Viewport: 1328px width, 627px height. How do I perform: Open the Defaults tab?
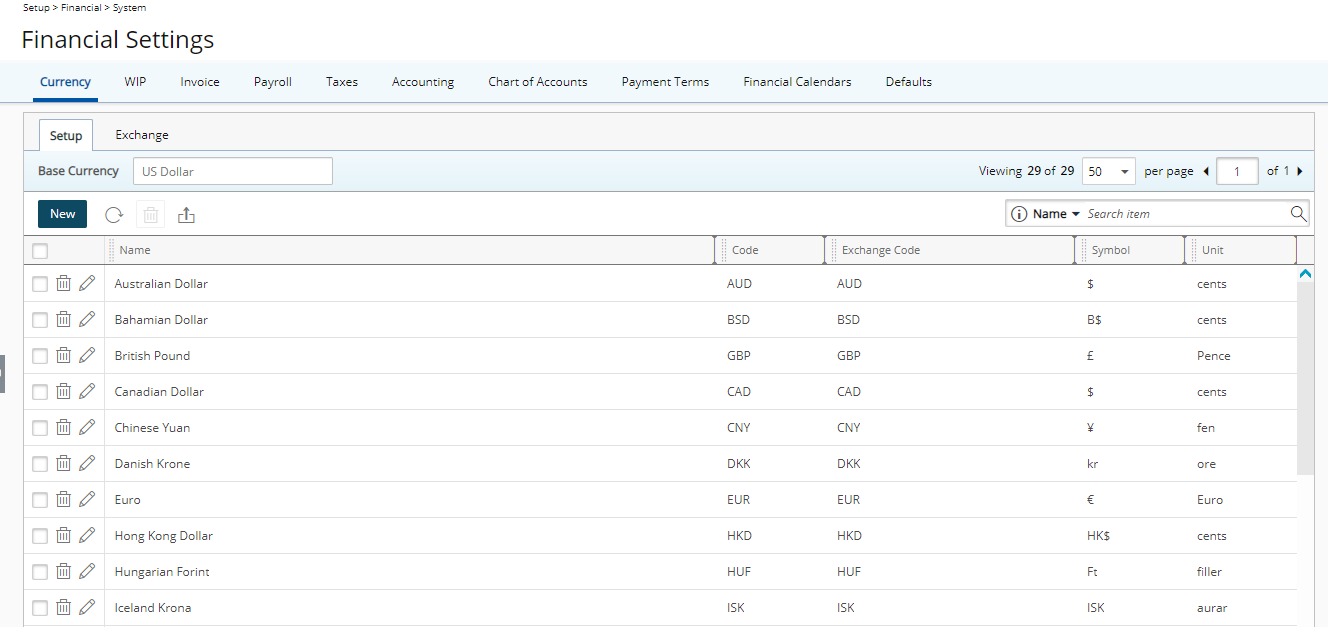pyautogui.click(x=909, y=82)
